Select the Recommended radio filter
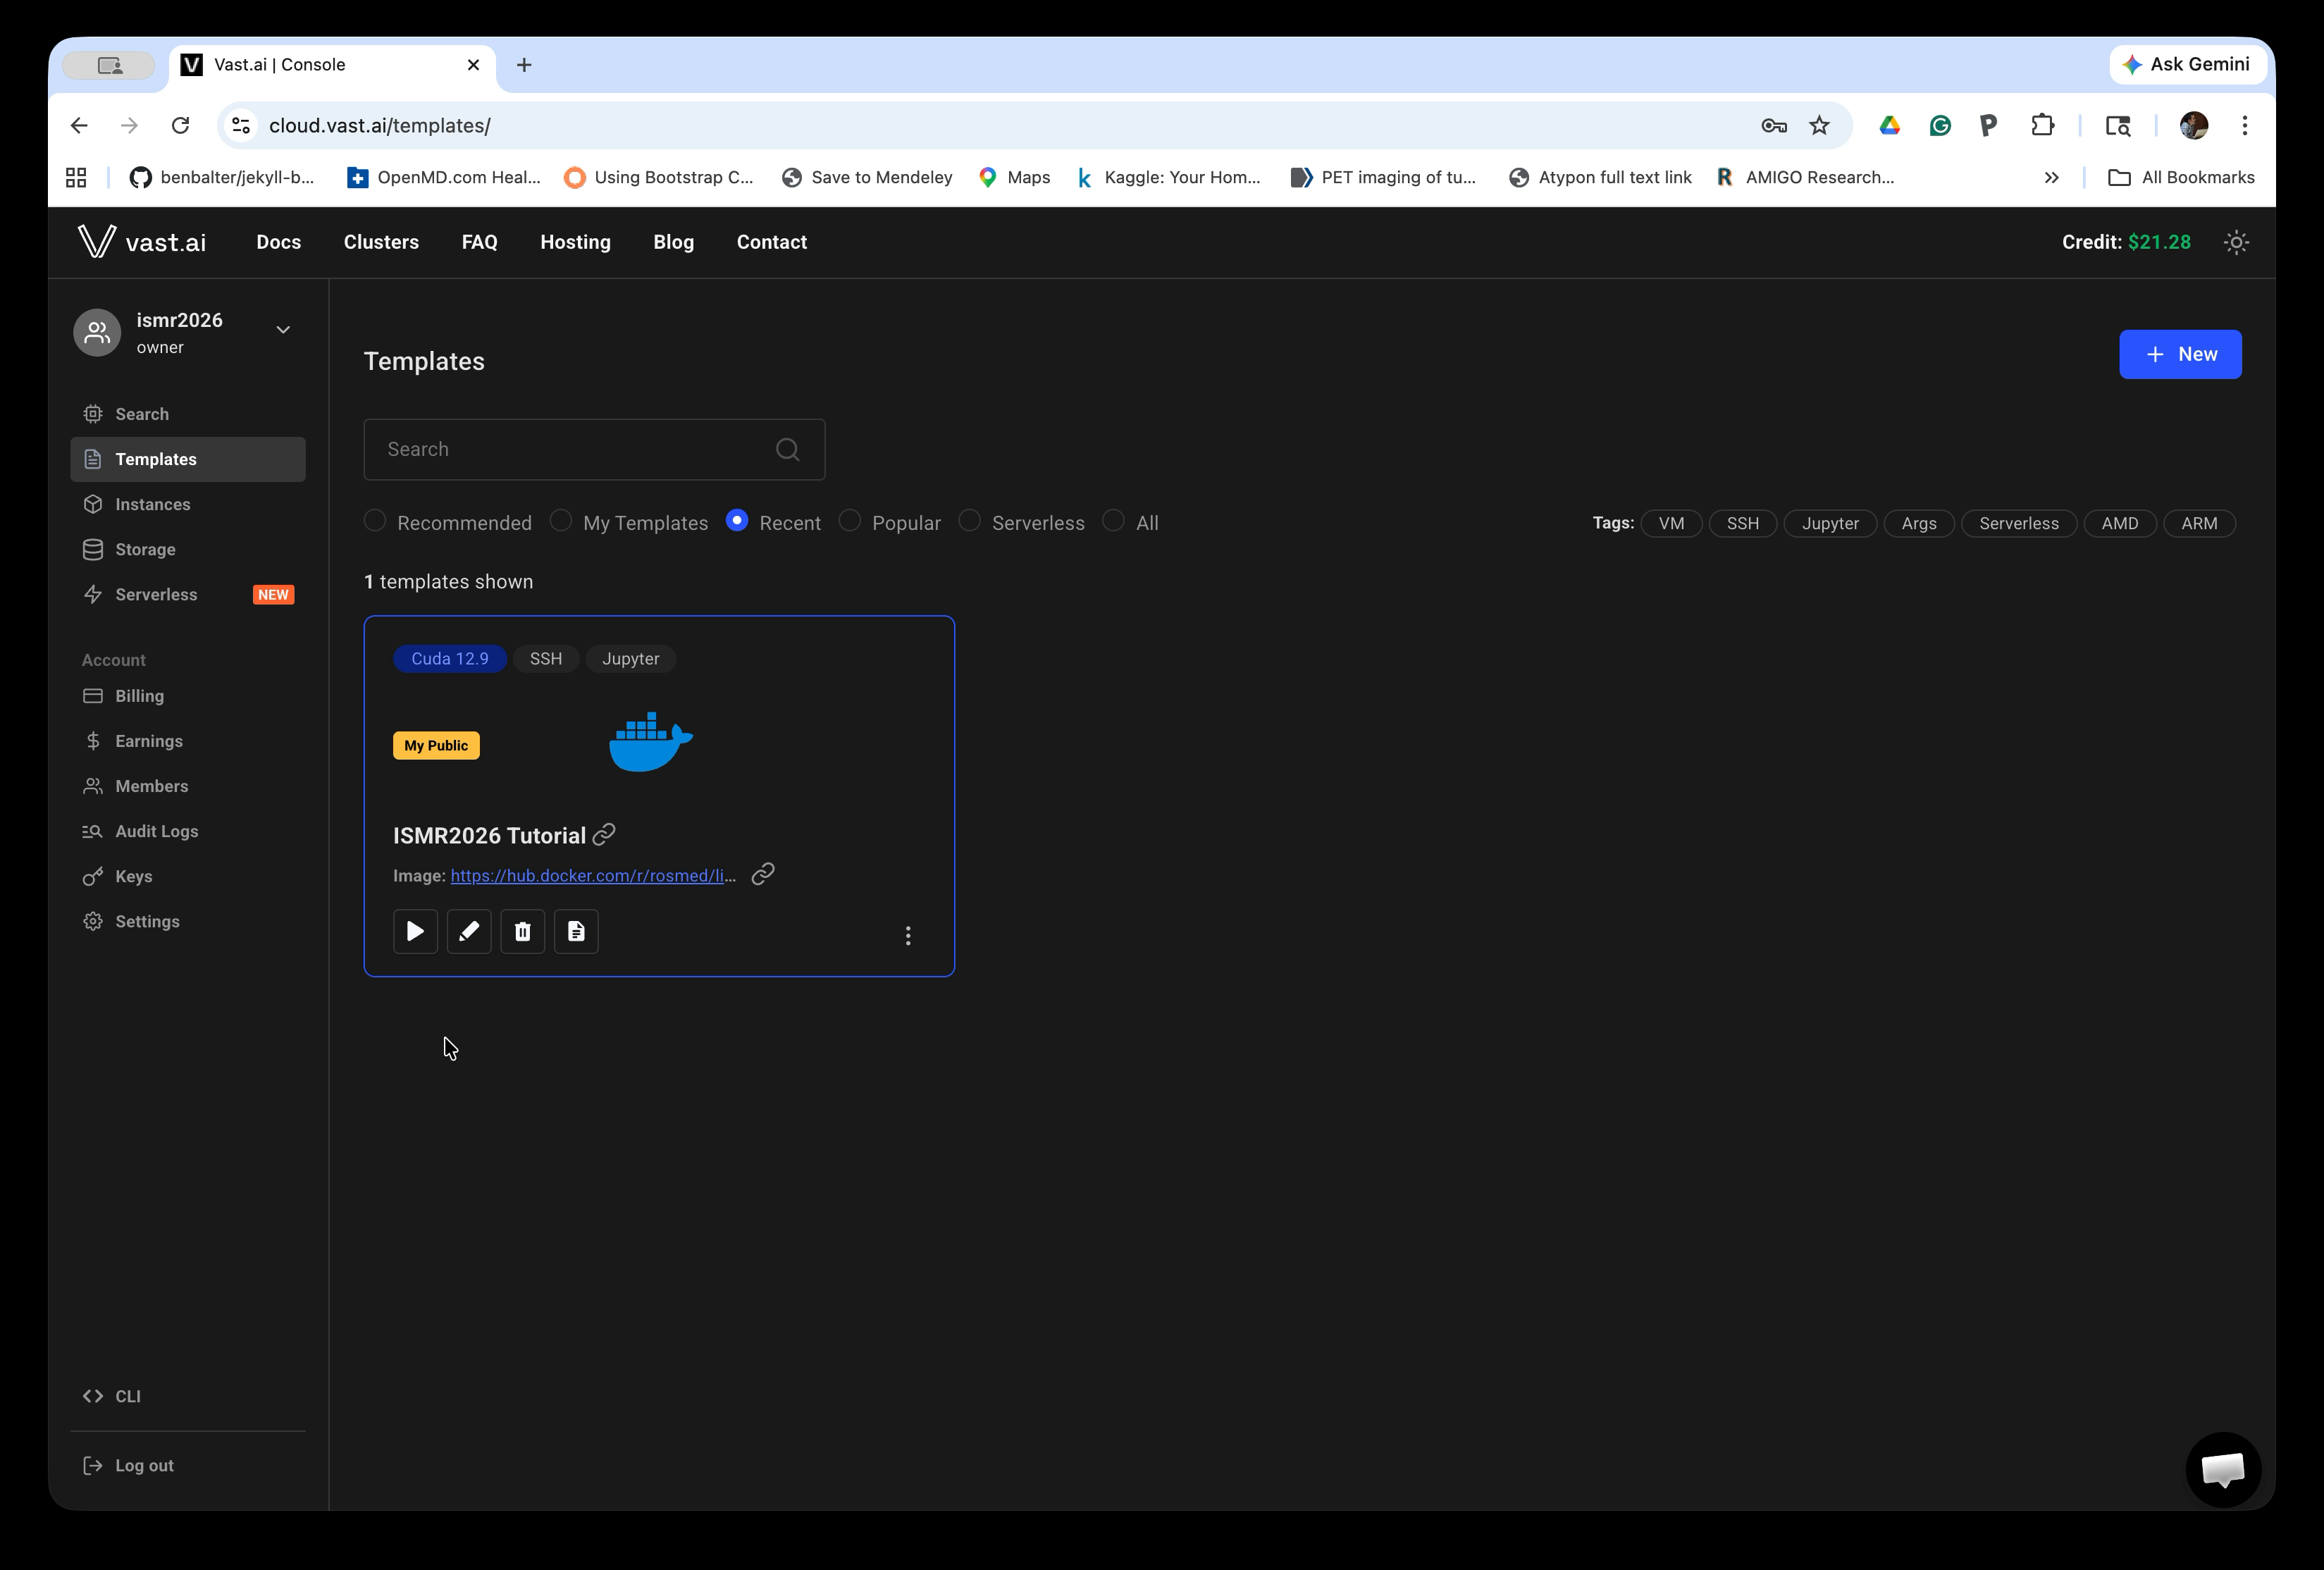 click(x=375, y=521)
